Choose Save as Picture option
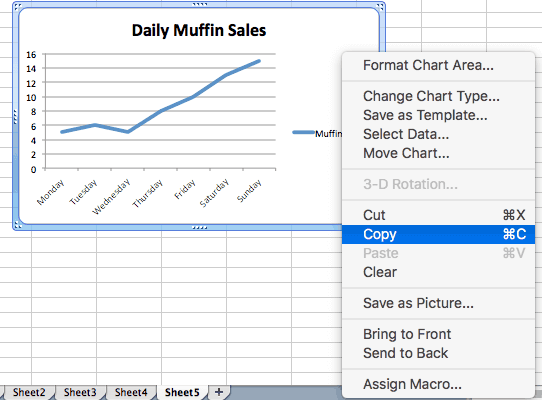The width and height of the screenshot is (542, 400). tap(438, 303)
